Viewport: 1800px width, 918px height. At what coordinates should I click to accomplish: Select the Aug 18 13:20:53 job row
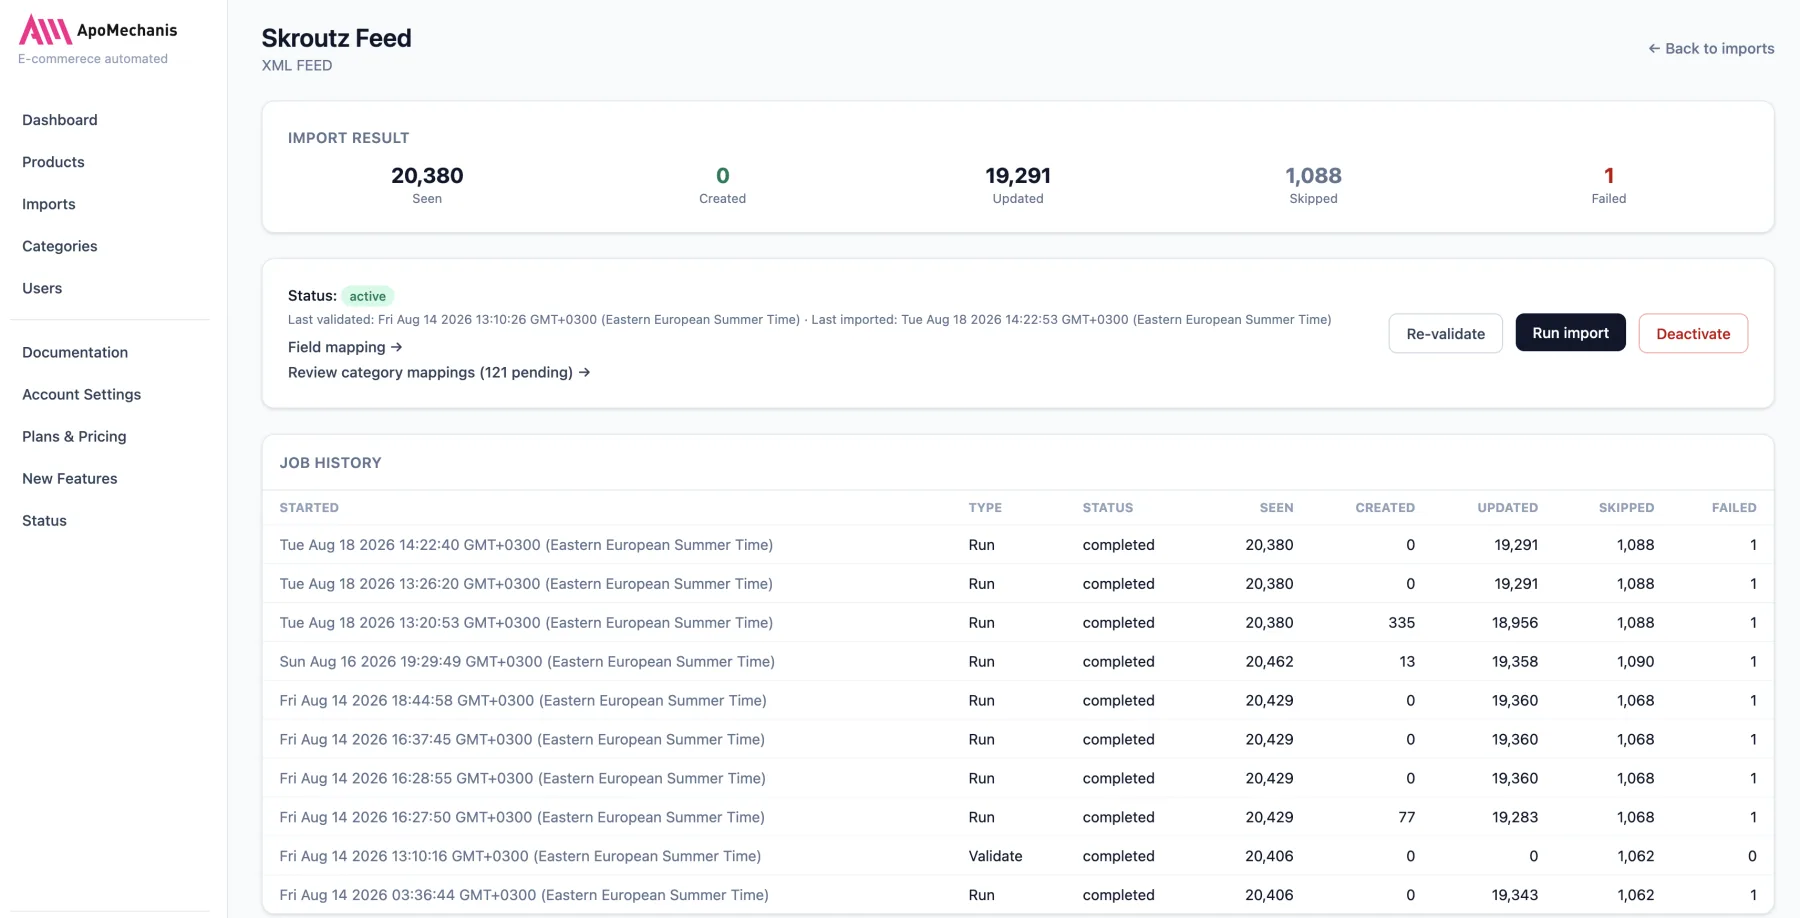(x=1018, y=623)
